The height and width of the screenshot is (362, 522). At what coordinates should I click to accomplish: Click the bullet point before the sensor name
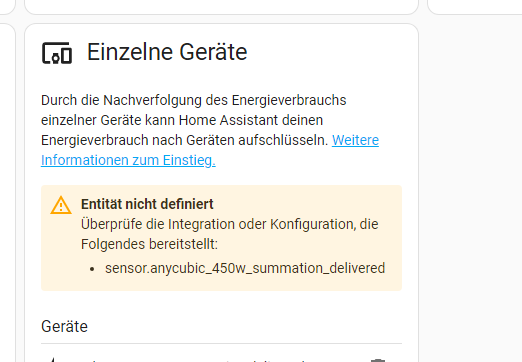[x=92, y=269]
